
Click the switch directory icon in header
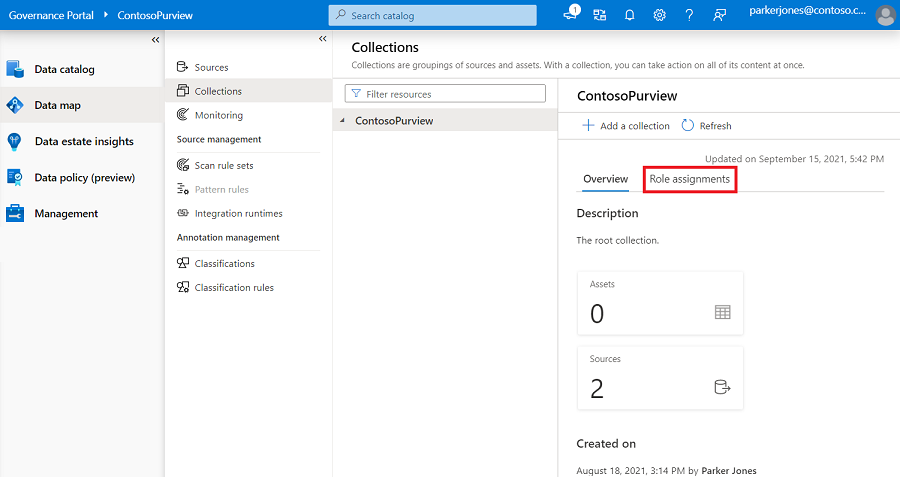(600, 16)
